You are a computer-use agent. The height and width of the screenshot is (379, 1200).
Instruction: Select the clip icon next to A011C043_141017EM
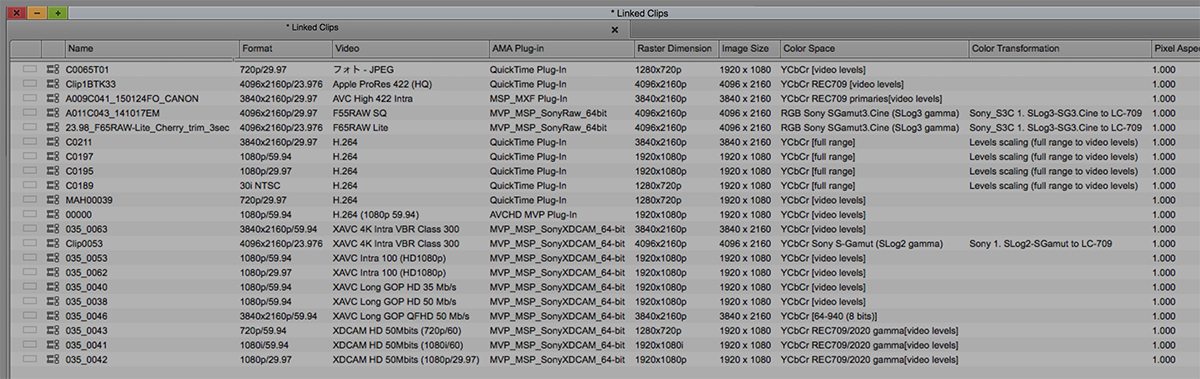[52, 114]
